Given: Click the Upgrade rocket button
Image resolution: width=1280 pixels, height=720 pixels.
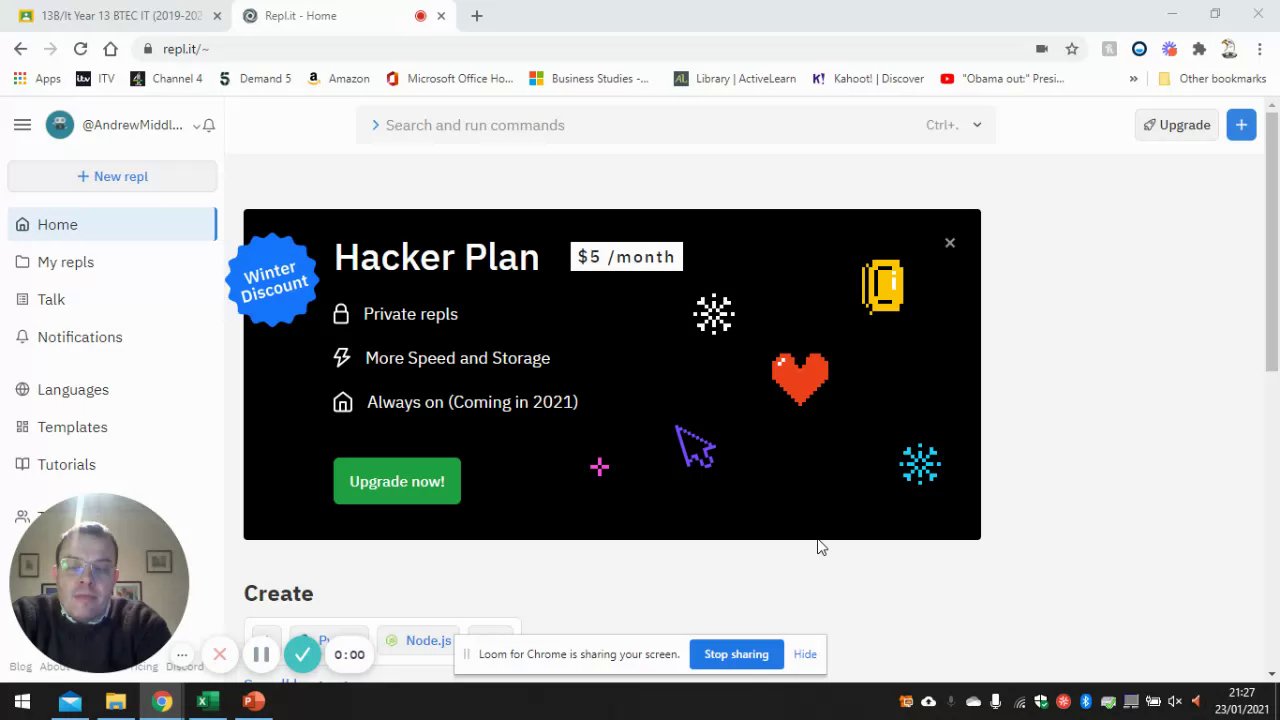Looking at the screenshot, I should (1177, 125).
